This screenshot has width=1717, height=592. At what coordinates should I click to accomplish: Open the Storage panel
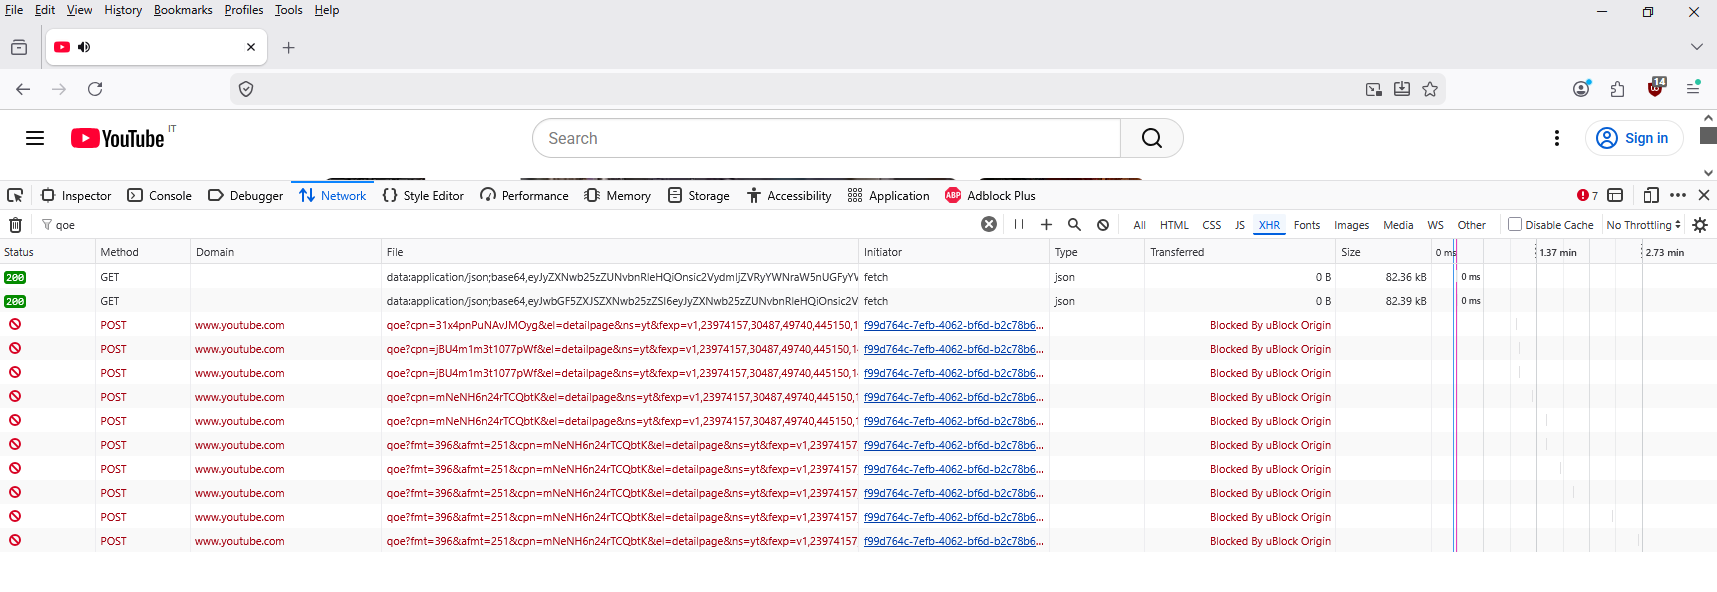coord(698,196)
